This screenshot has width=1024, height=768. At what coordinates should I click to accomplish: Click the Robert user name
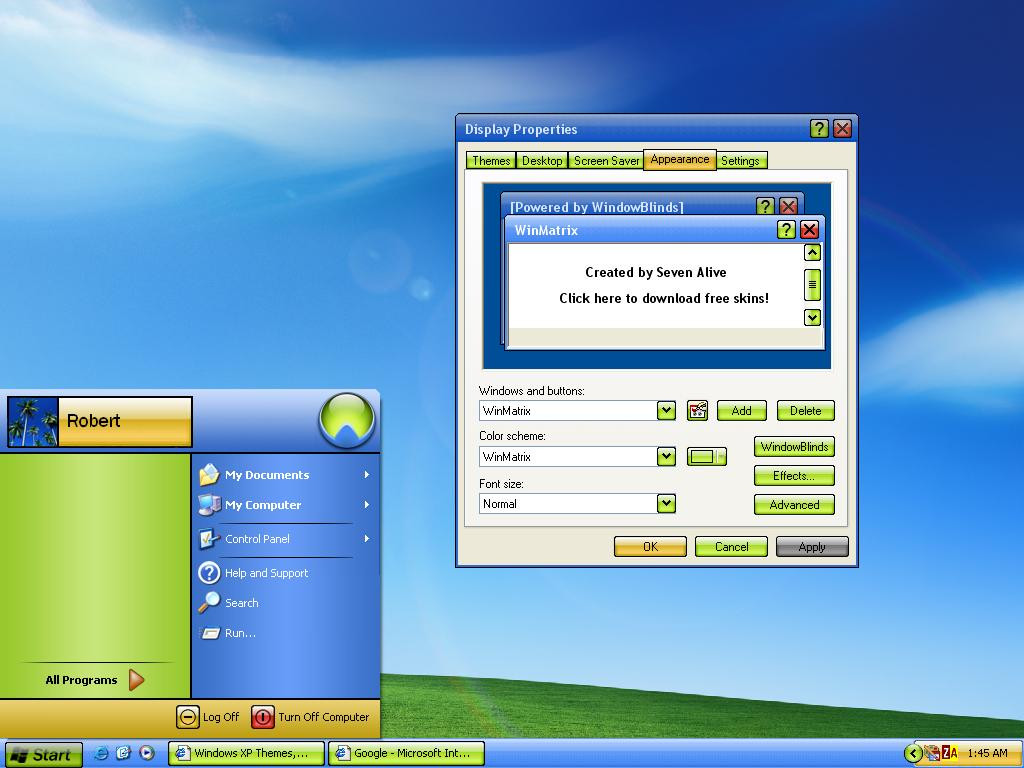coord(93,421)
